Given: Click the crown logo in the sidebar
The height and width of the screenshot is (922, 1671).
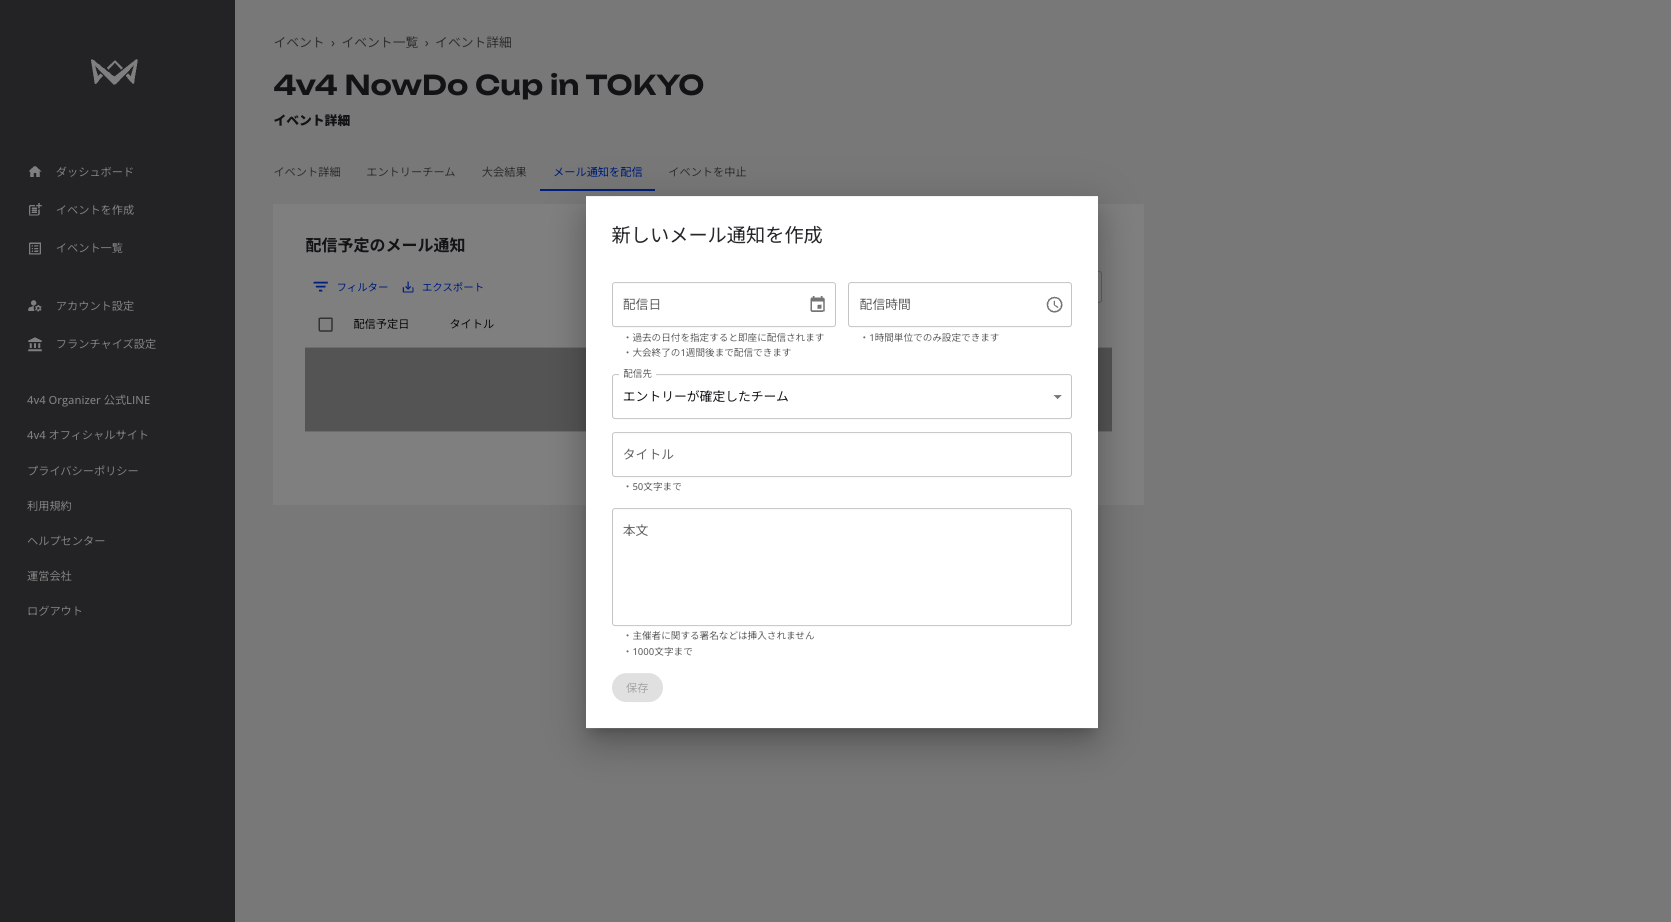Looking at the screenshot, I should coord(114,72).
